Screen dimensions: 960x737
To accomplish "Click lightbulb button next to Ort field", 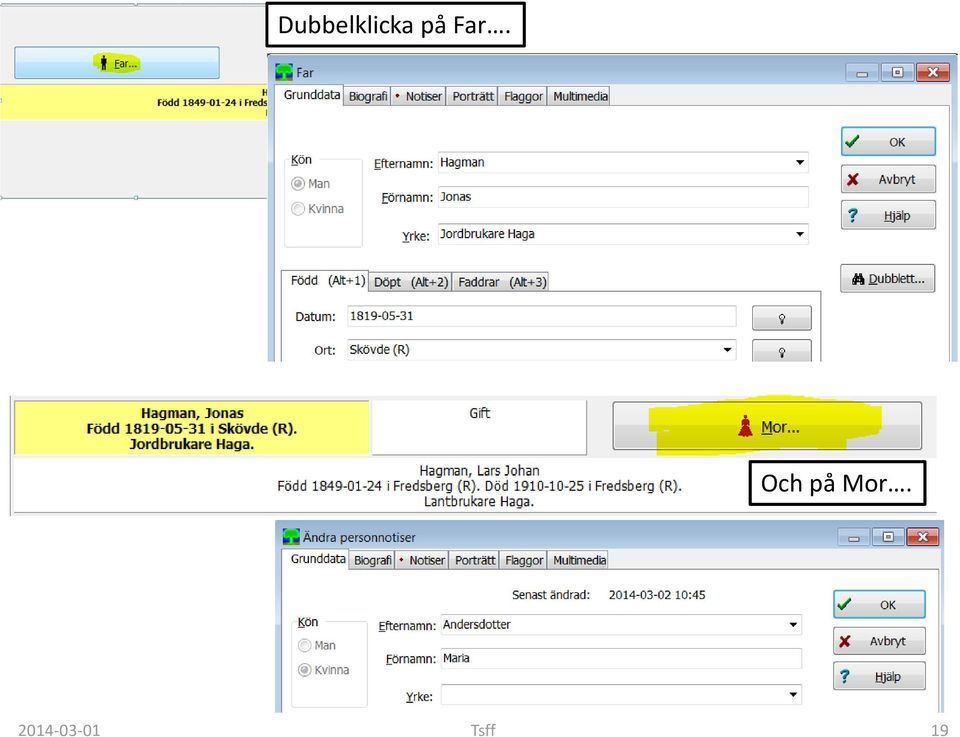I will (x=781, y=351).
